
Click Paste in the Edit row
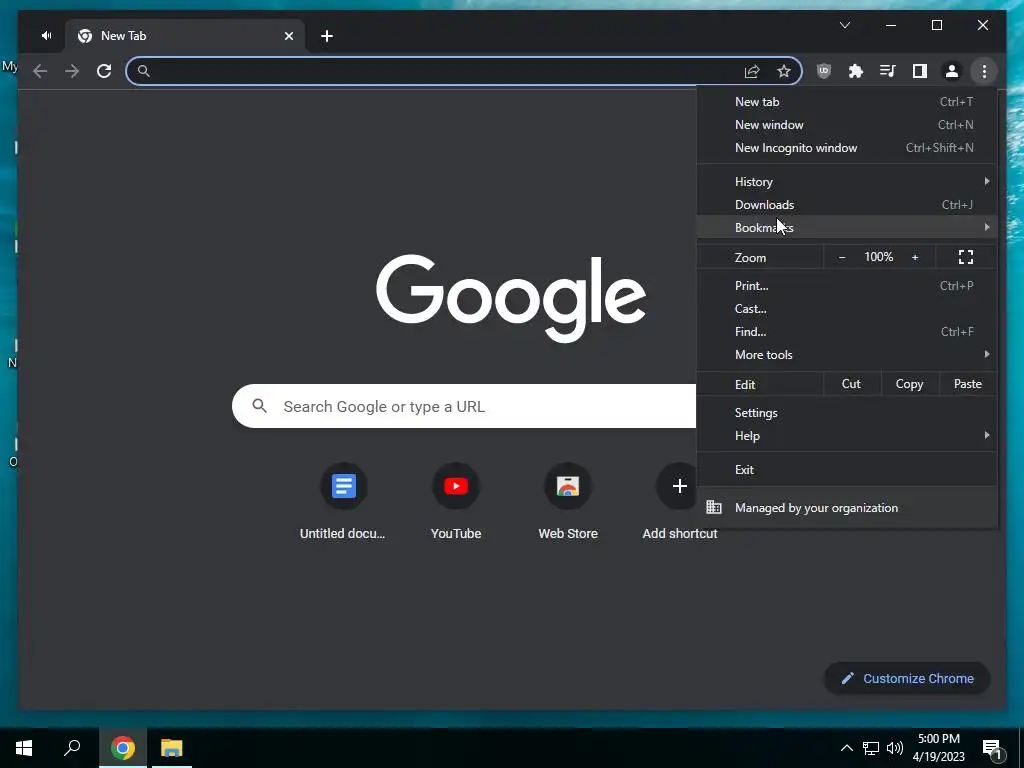coord(967,384)
